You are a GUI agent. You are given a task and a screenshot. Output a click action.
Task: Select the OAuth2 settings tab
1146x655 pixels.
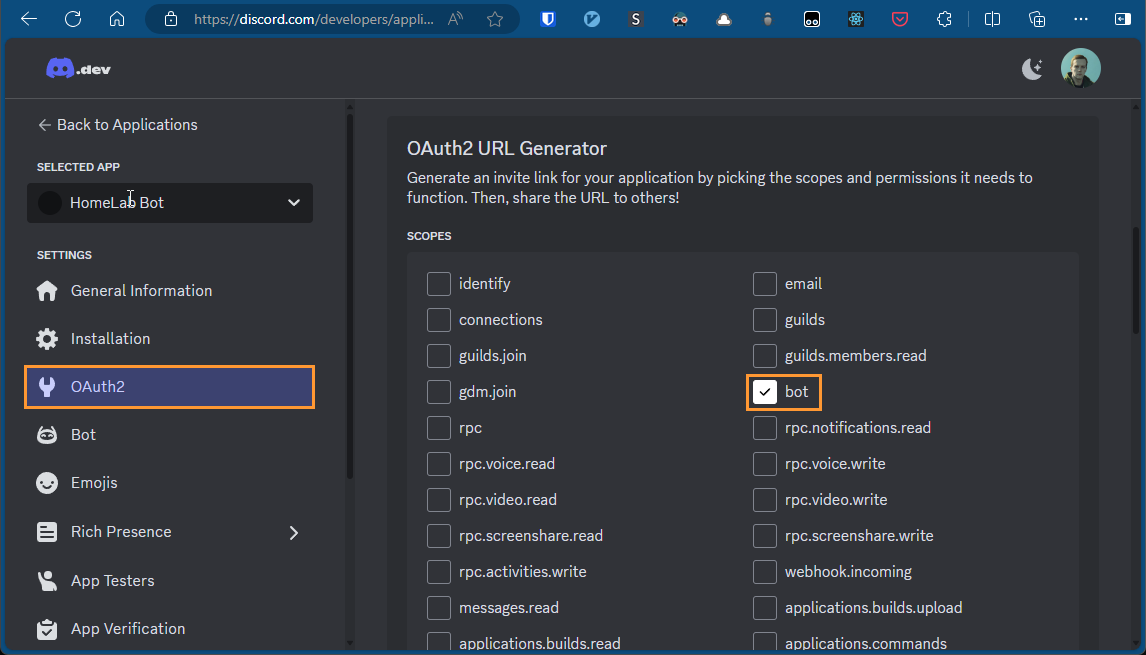click(170, 387)
